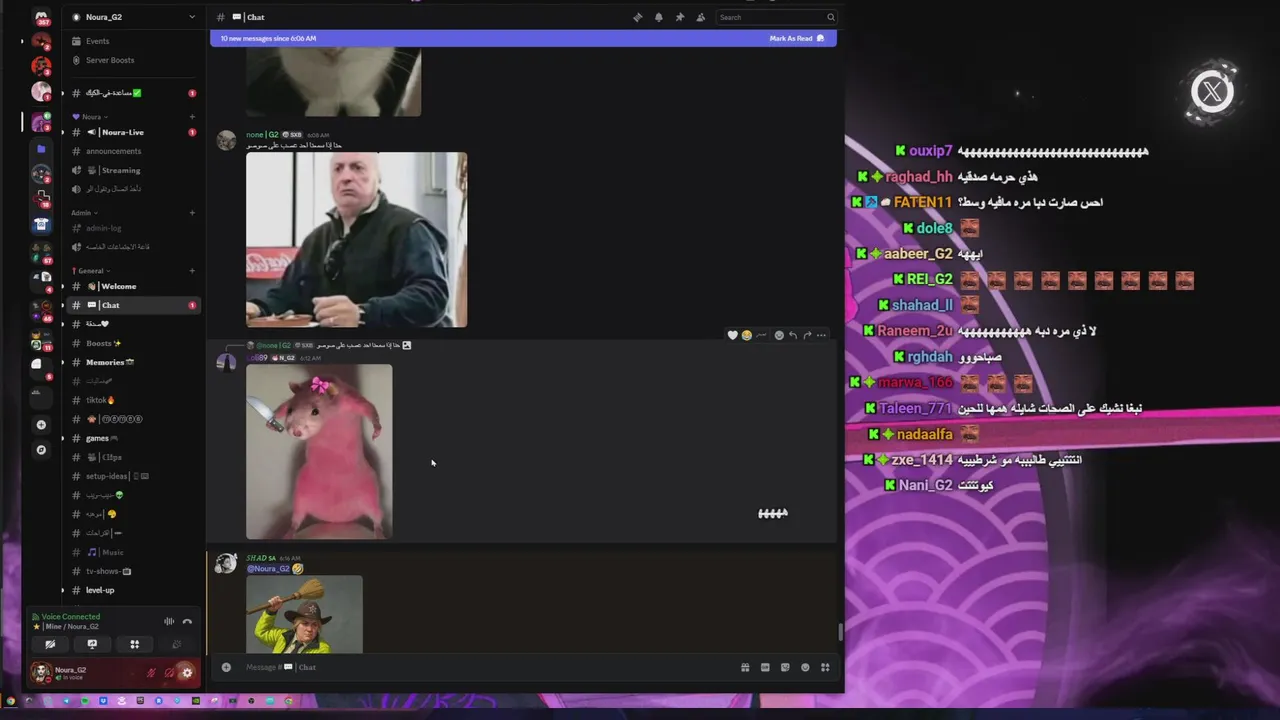
Task: Jump to the 10 new messages banner
Action: [x=523, y=38]
